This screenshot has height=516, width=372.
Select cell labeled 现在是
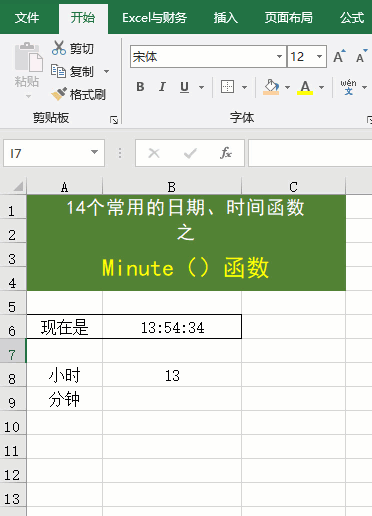pos(64,327)
